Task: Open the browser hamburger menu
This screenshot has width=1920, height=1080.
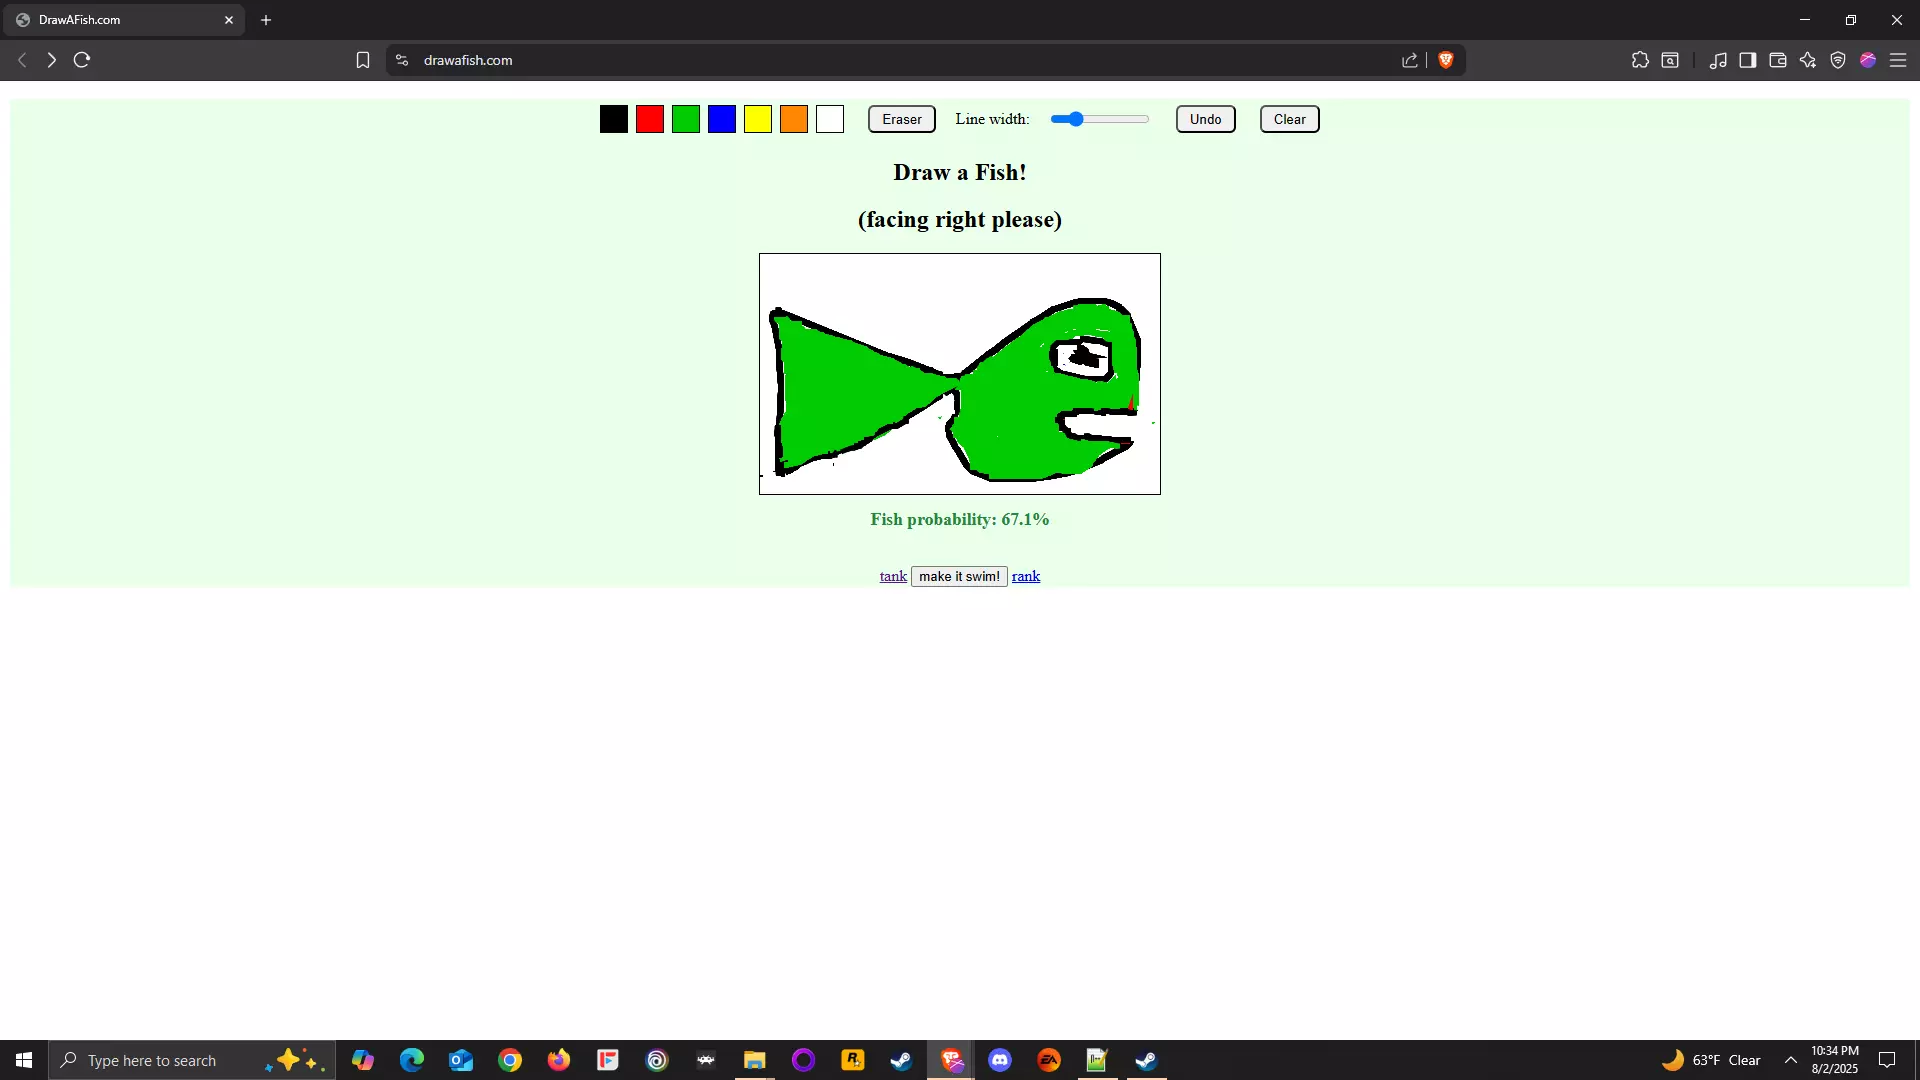Action: [1898, 60]
